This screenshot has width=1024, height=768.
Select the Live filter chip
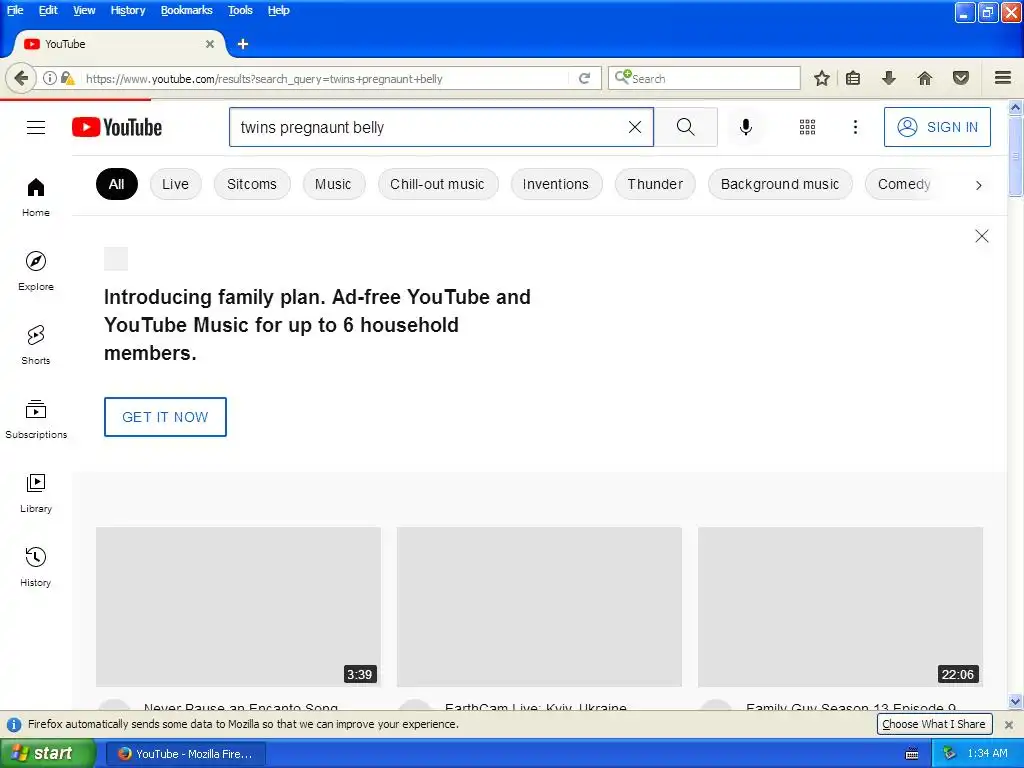coord(176,184)
